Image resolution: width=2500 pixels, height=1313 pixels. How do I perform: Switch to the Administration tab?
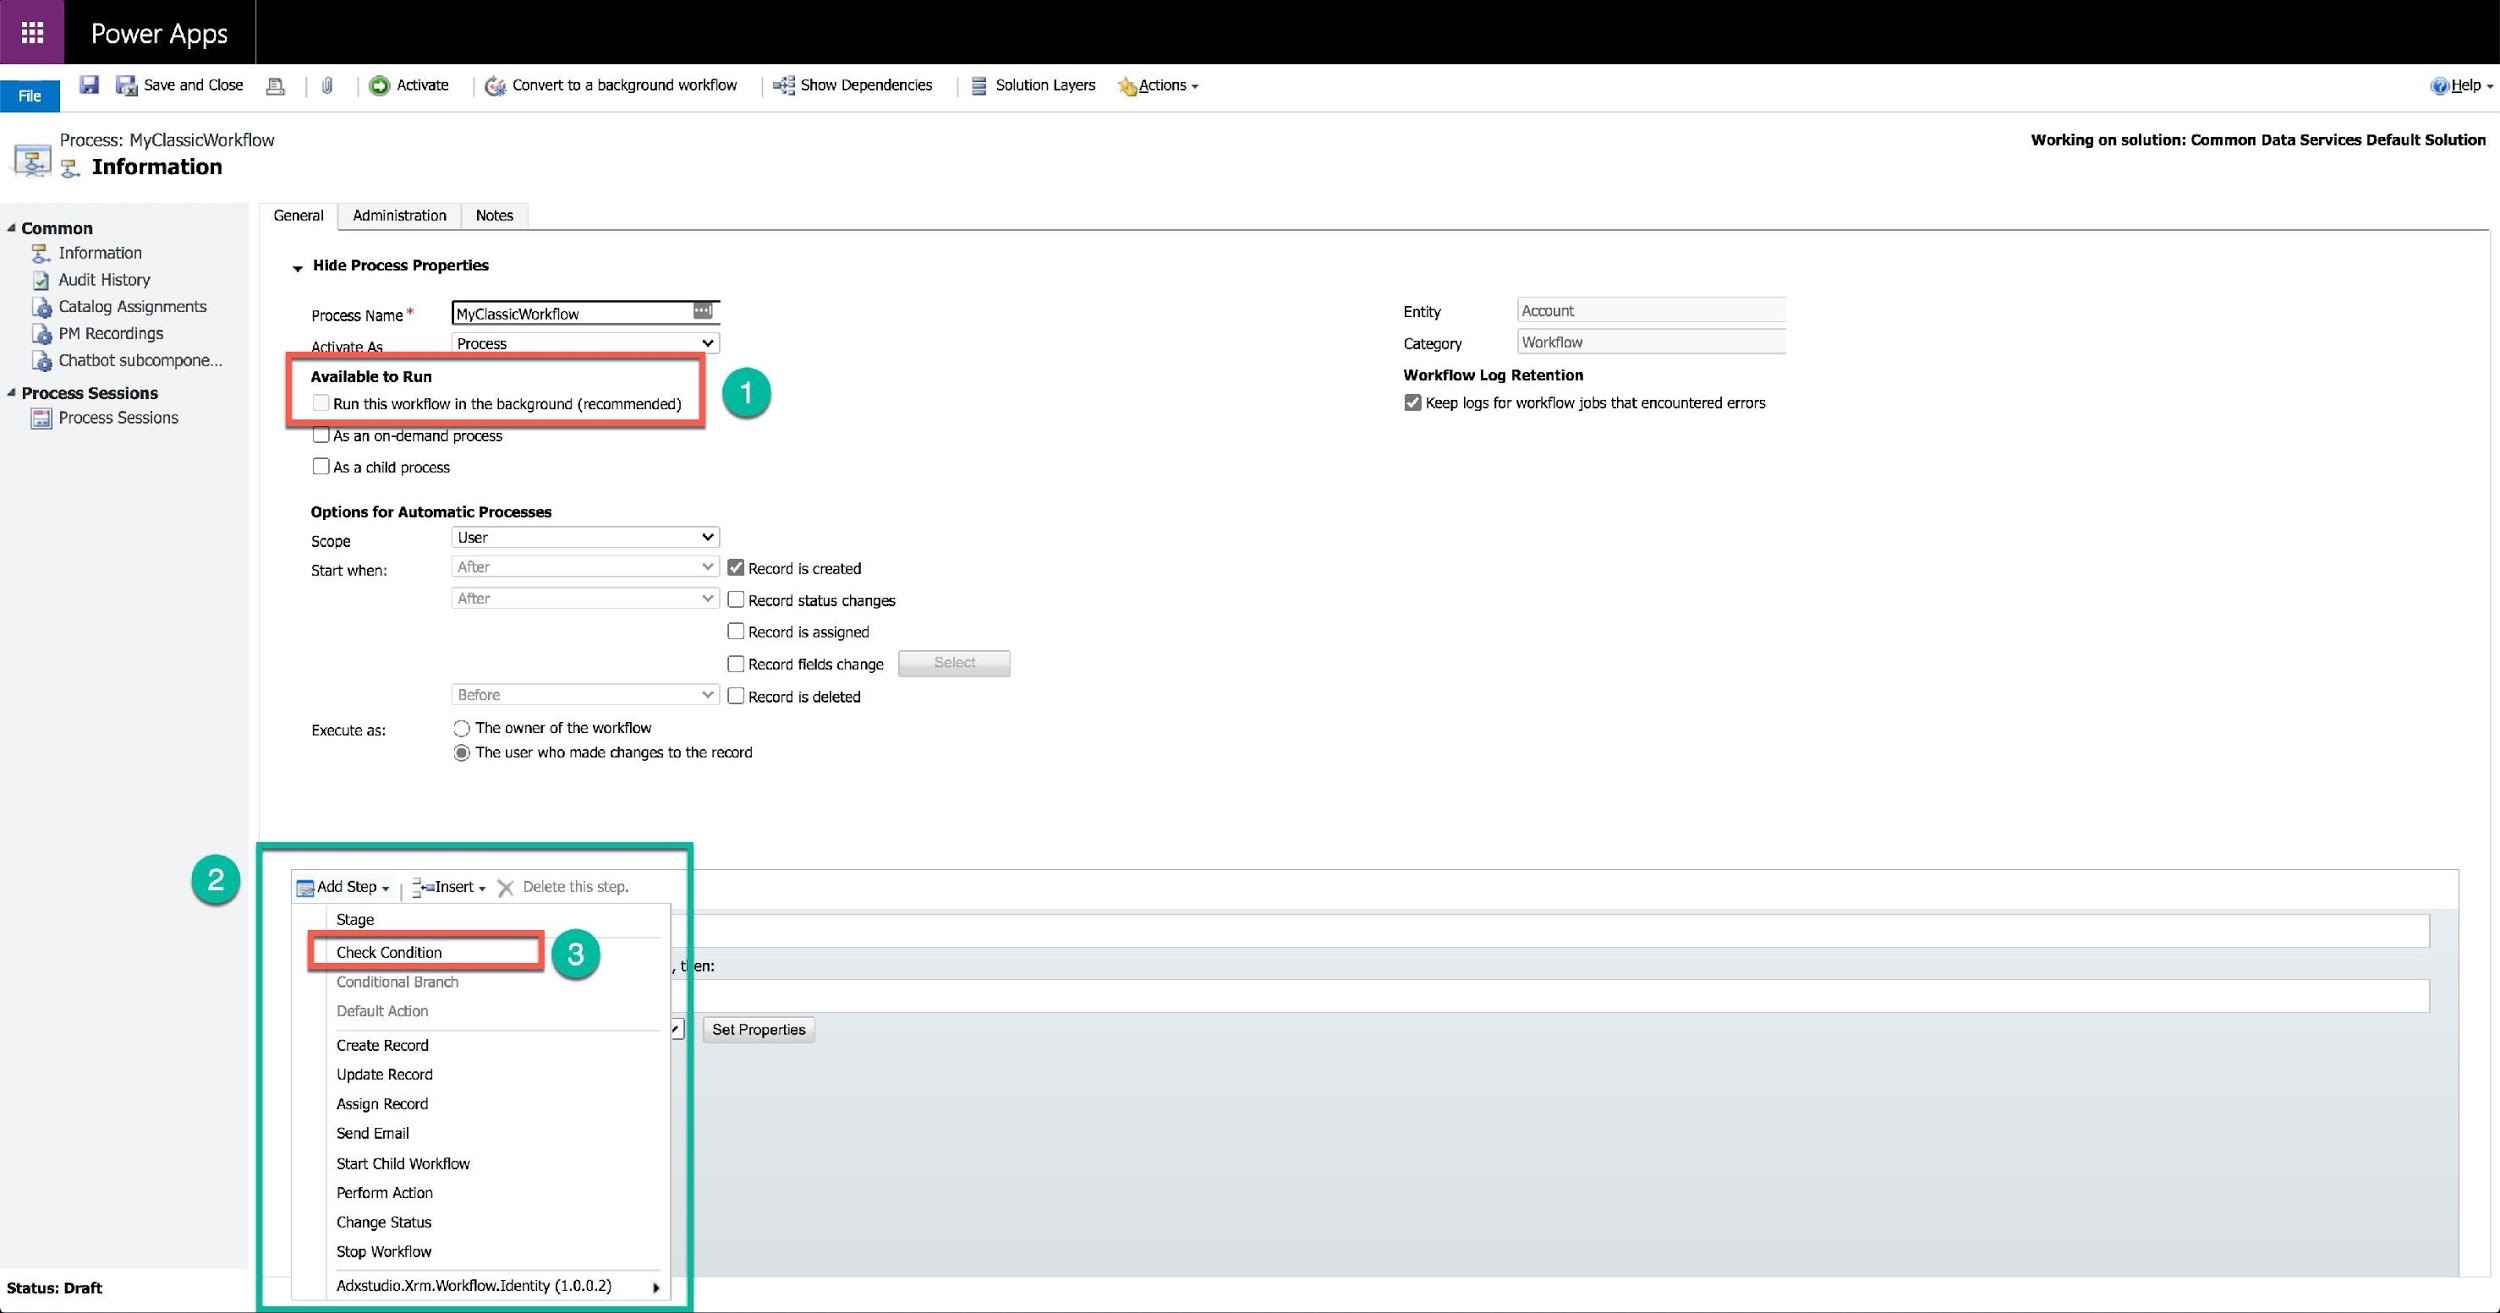coord(398,215)
